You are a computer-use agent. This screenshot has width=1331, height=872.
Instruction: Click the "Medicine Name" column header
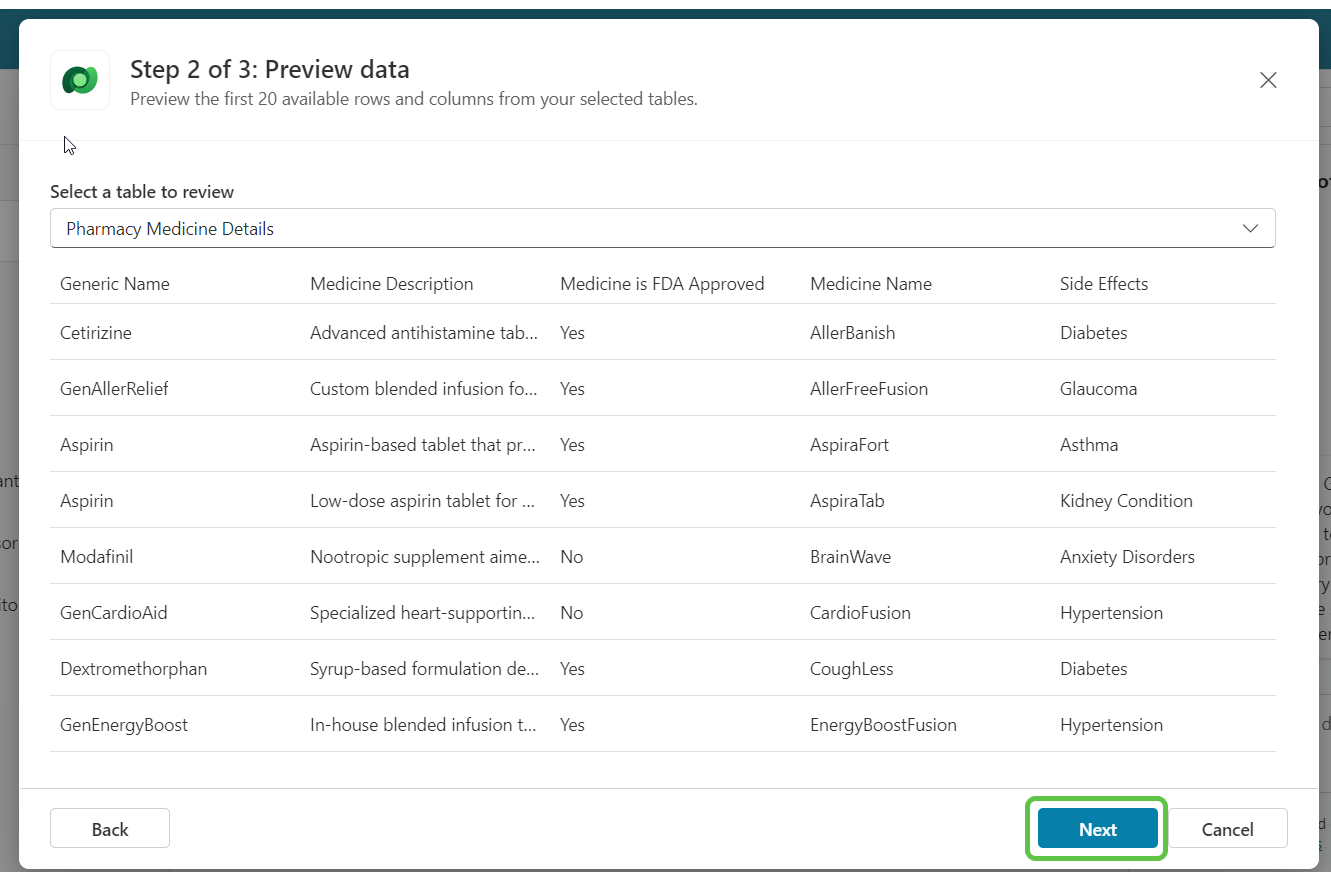(x=870, y=283)
